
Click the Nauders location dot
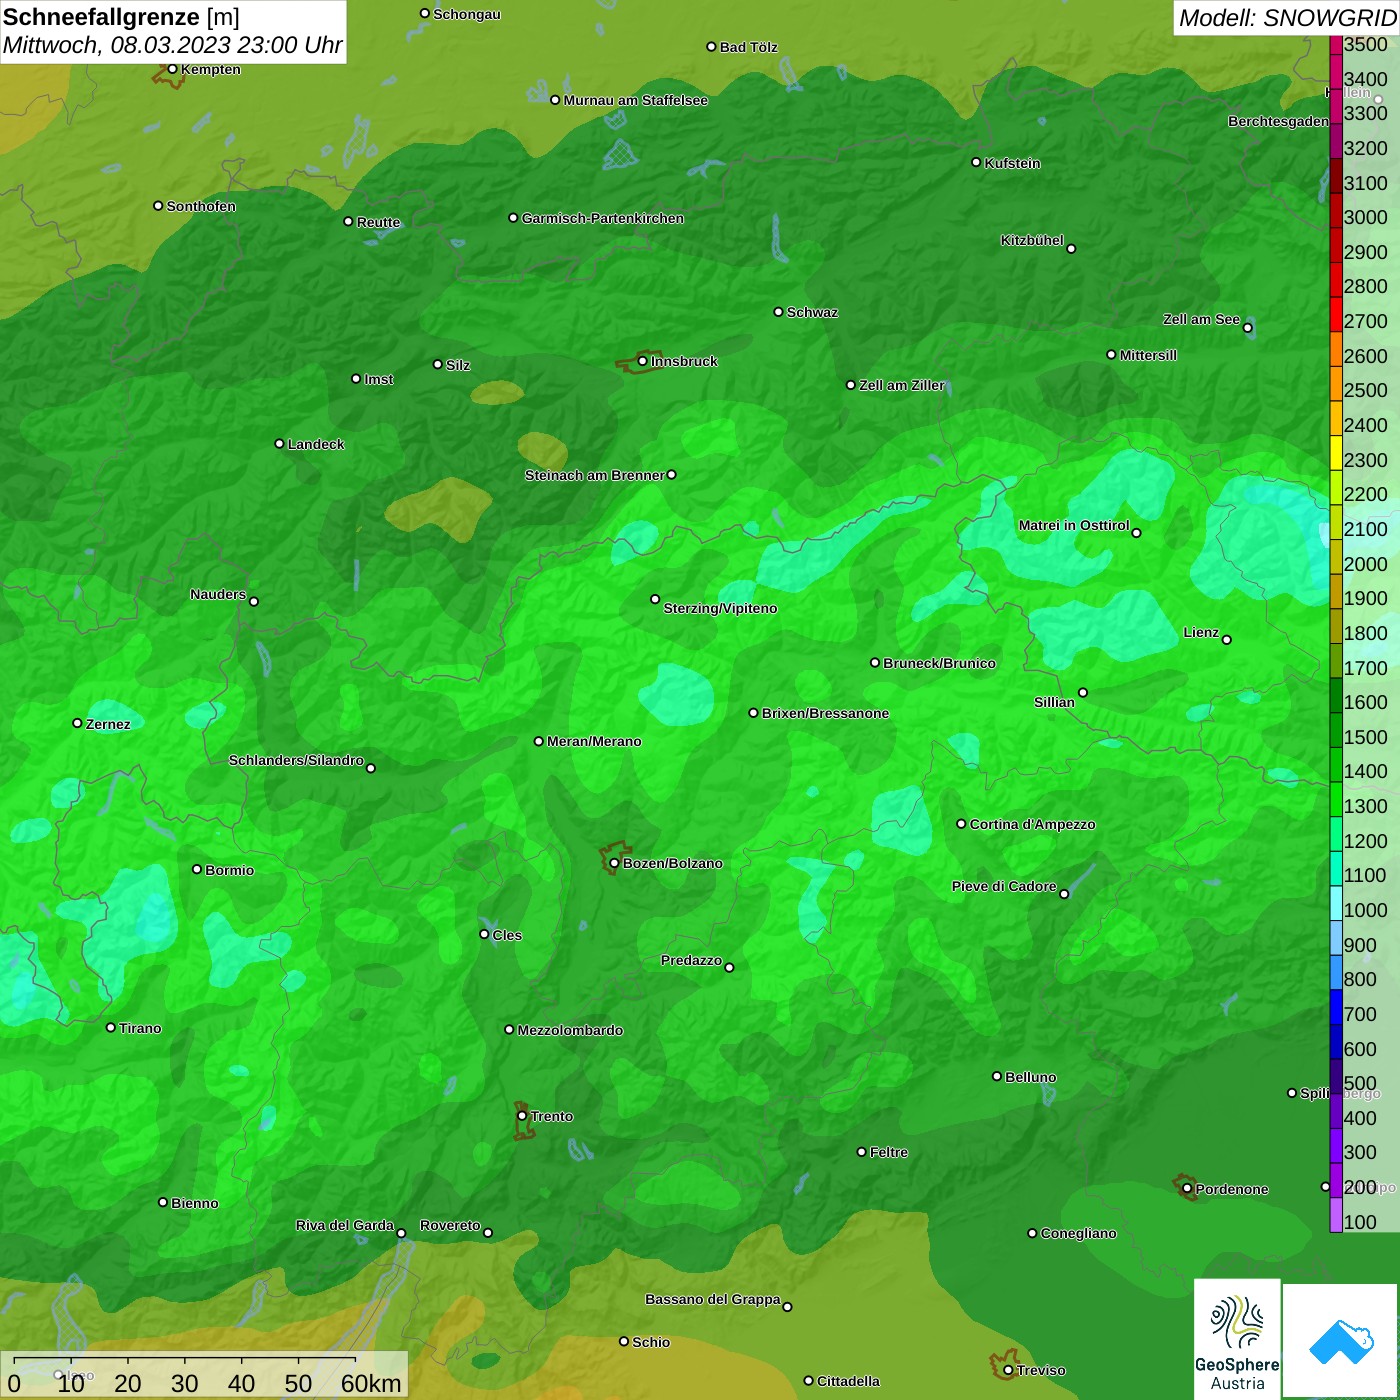(x=254, y=601)
